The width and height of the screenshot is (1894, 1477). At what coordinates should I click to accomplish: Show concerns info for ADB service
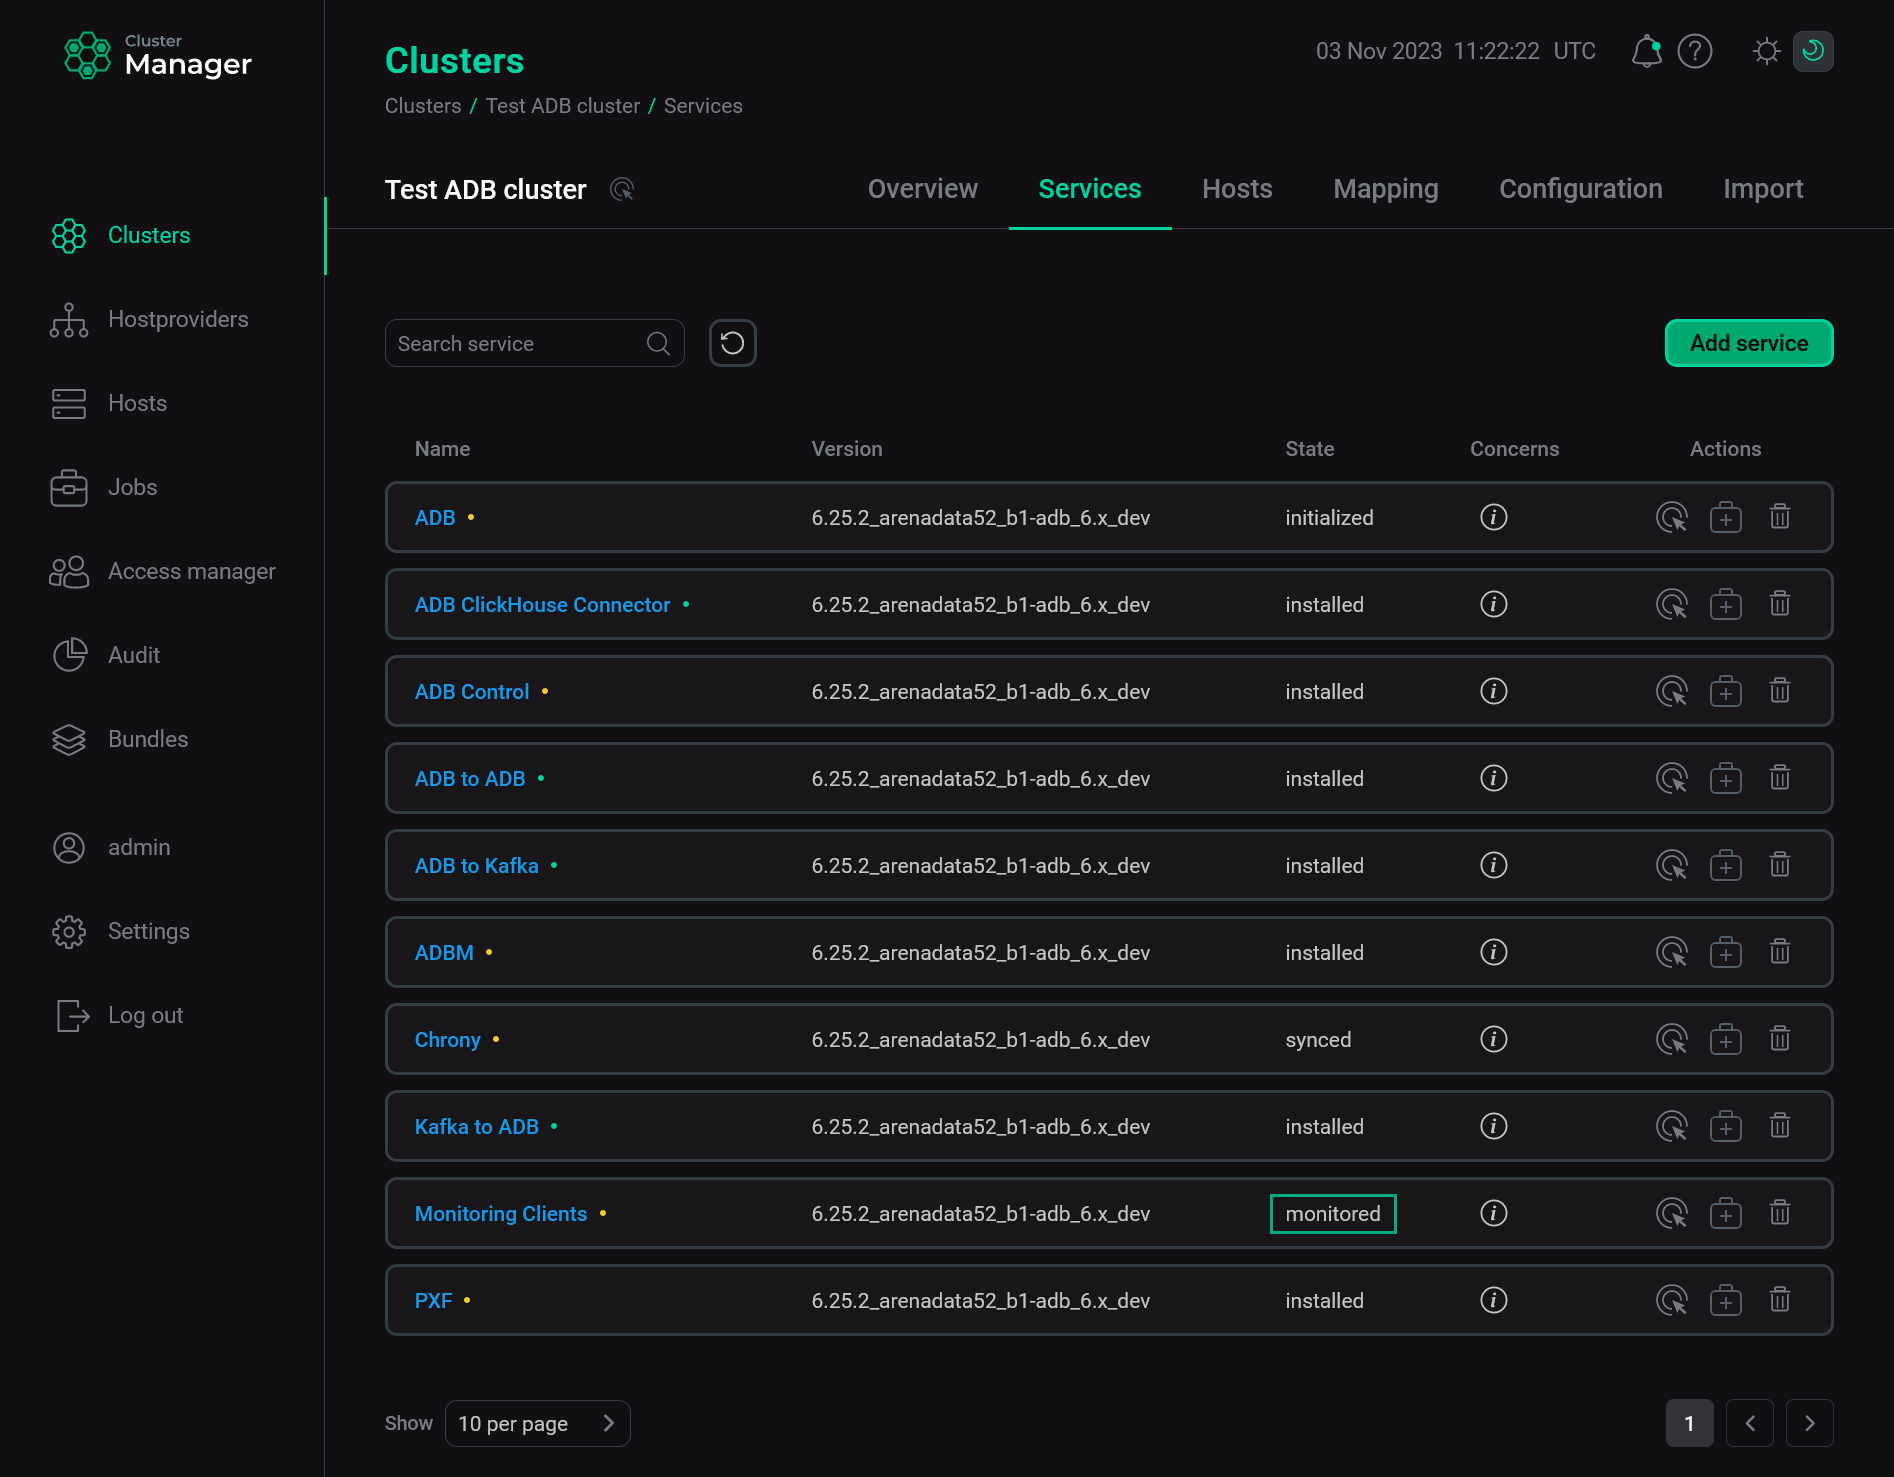pos(1493,517)
